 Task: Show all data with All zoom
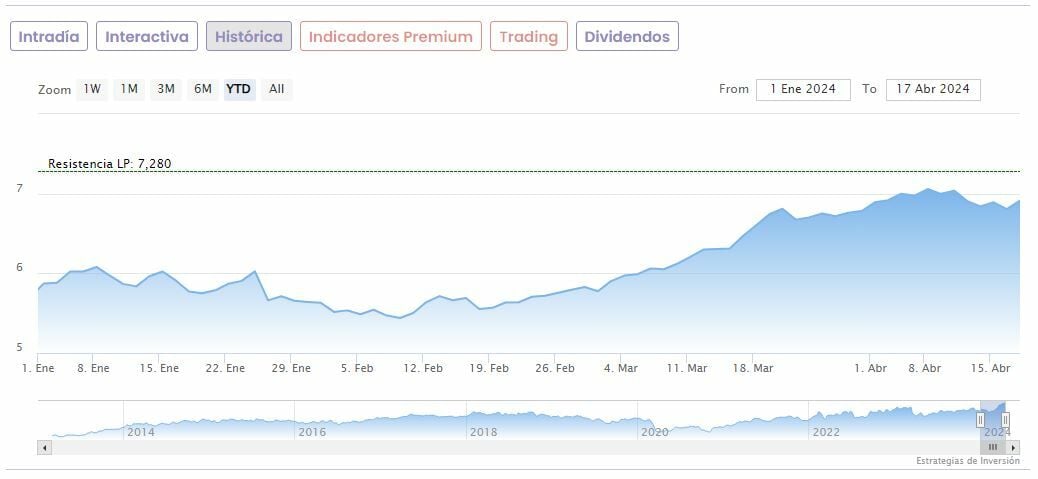277,89
